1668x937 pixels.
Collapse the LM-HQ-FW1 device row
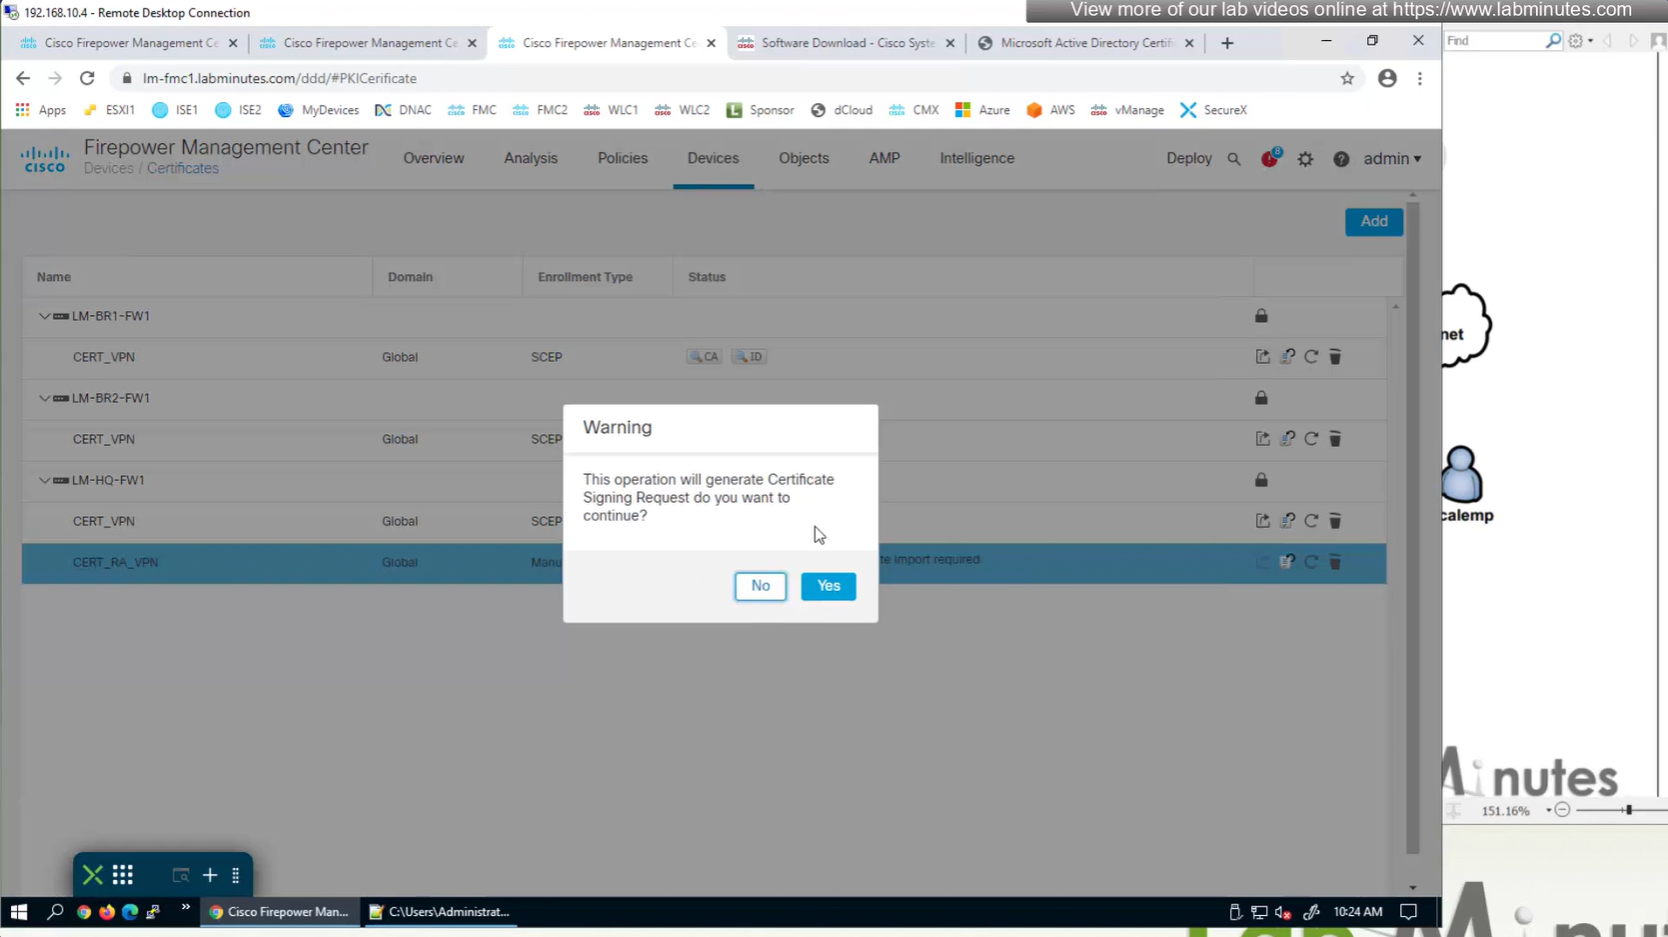click(x=44, y=480)
